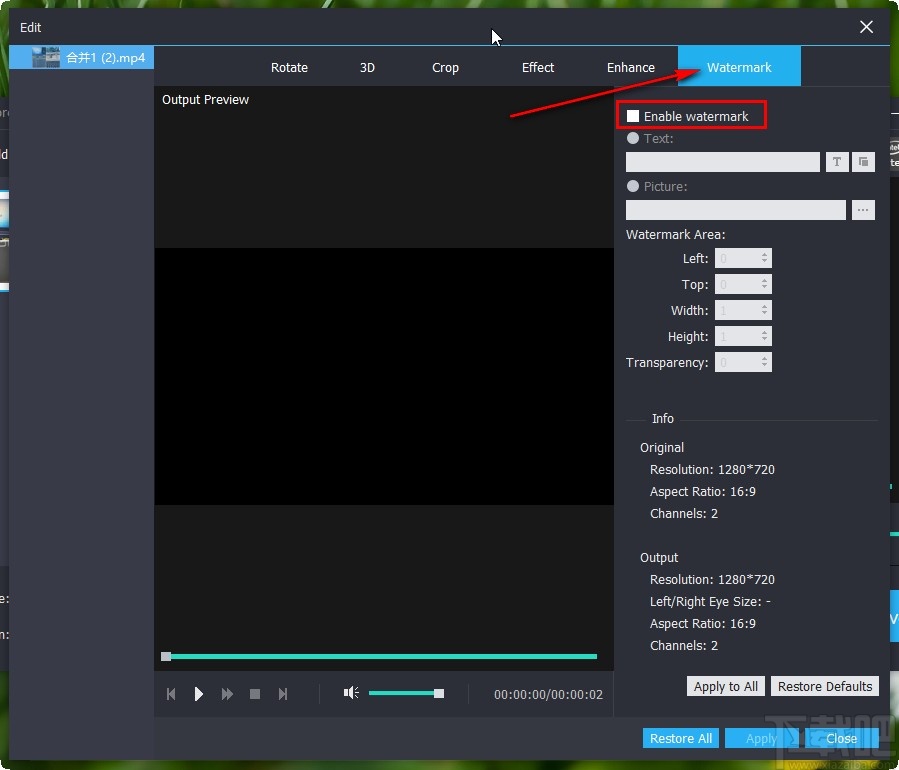899x770 pixels.
Task: Switch to the 3D tab
Action: pos(367,67)
